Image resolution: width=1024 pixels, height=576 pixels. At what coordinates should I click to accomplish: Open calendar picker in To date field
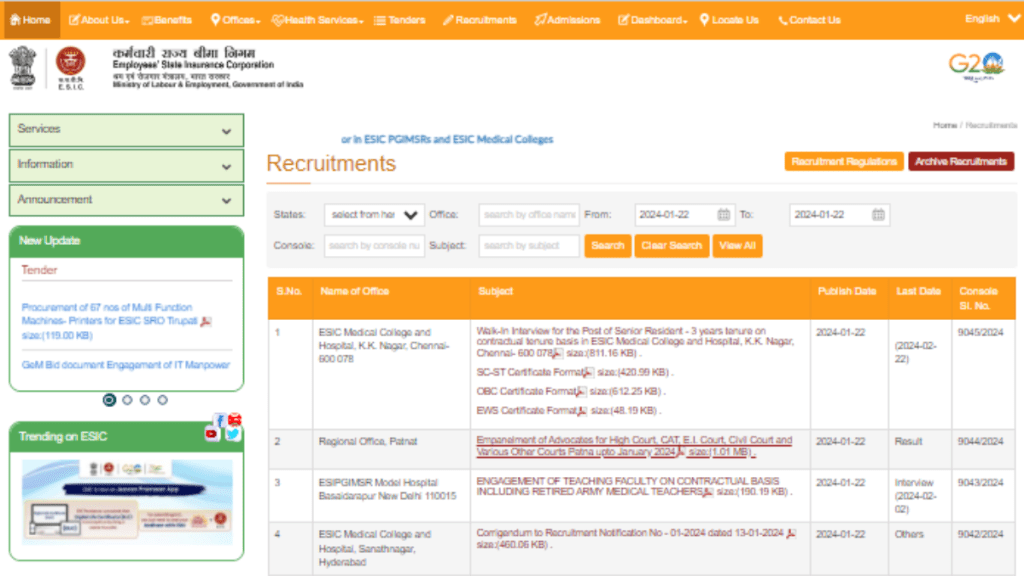click(878, 215)
